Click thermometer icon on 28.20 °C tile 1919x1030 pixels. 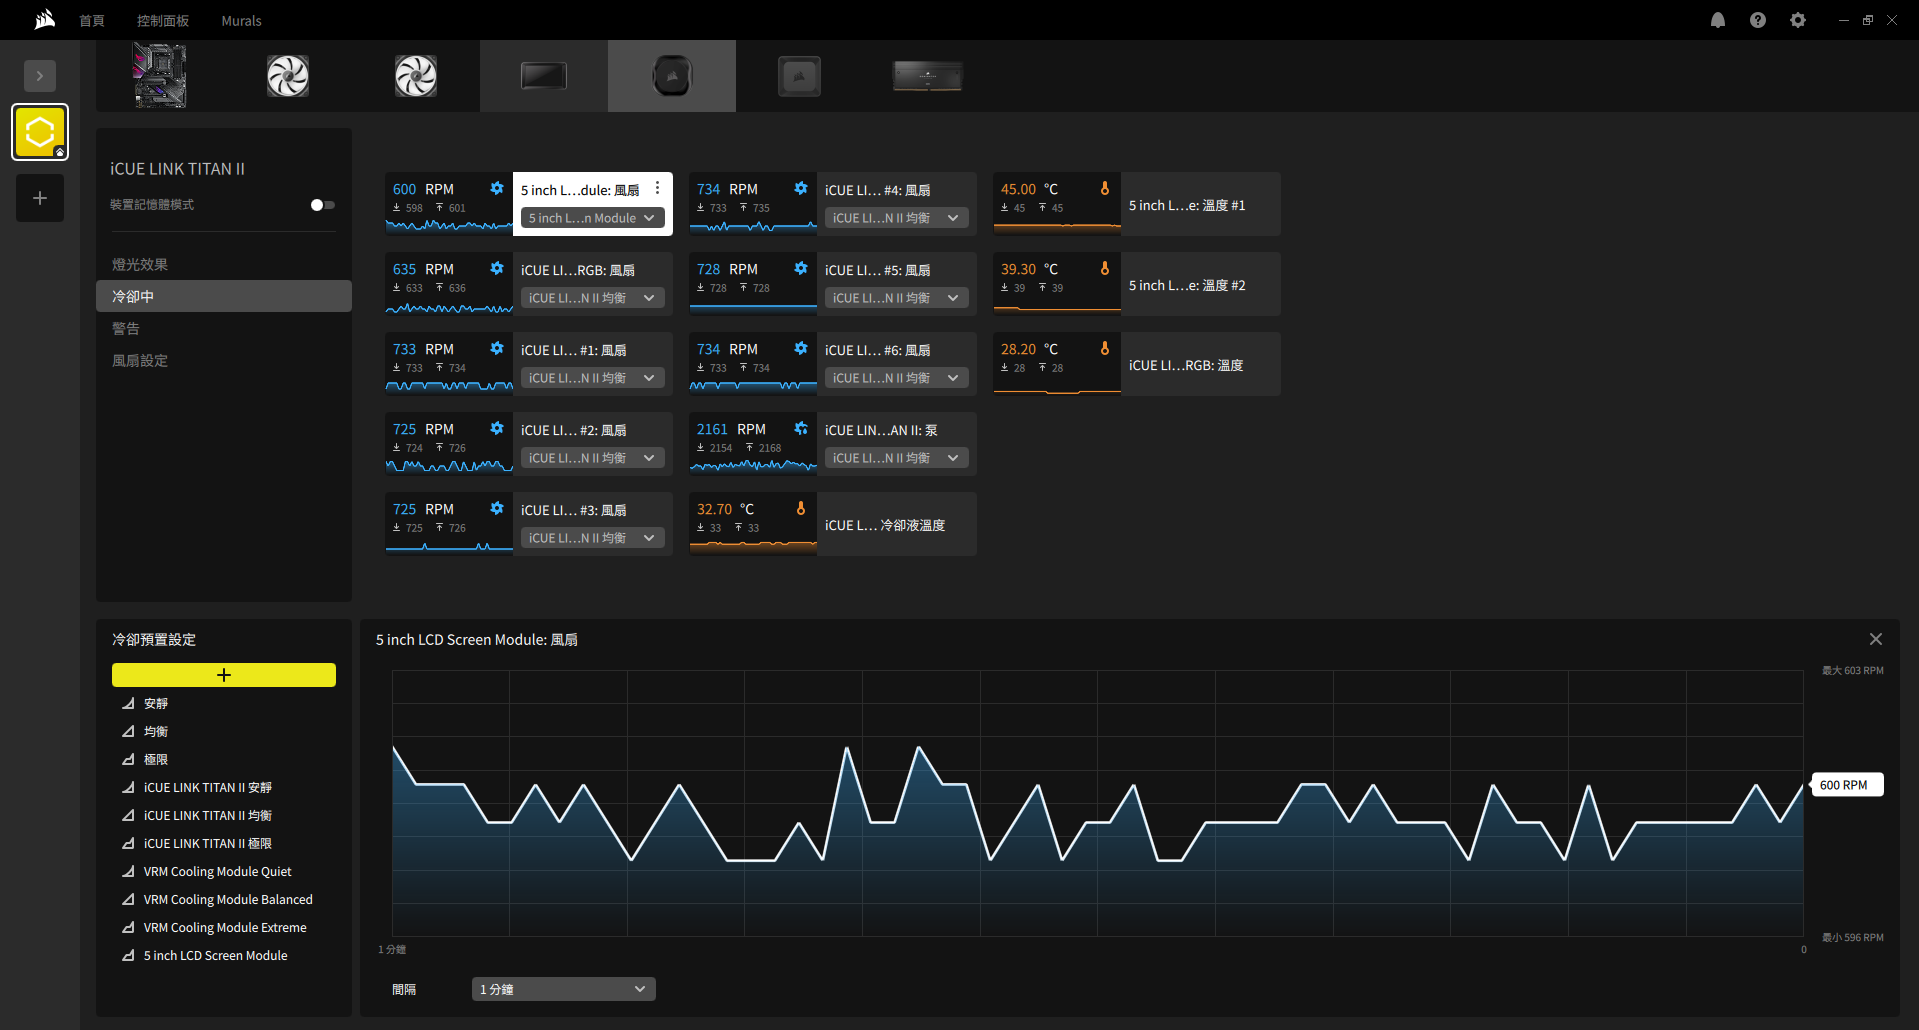click(x=1105, y=348)
